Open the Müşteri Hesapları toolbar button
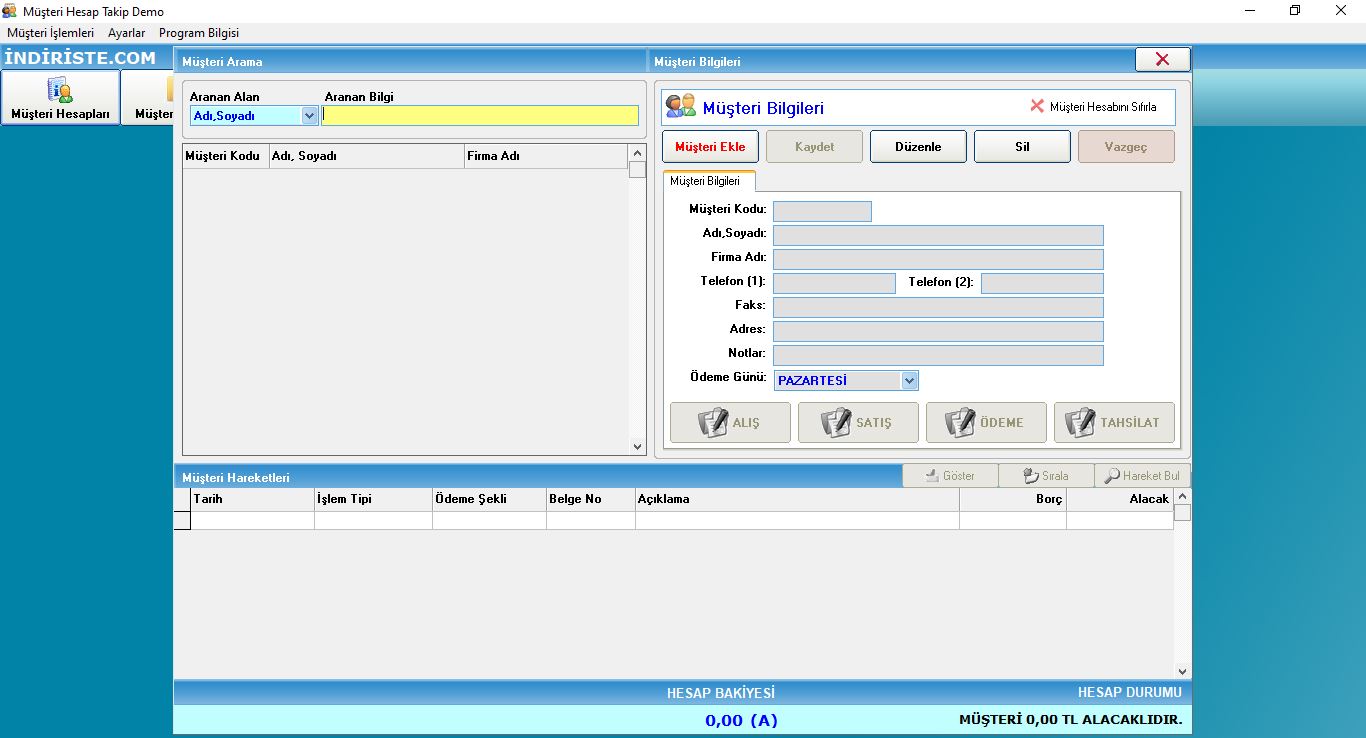1366x738 pixels. coord(61,97)
